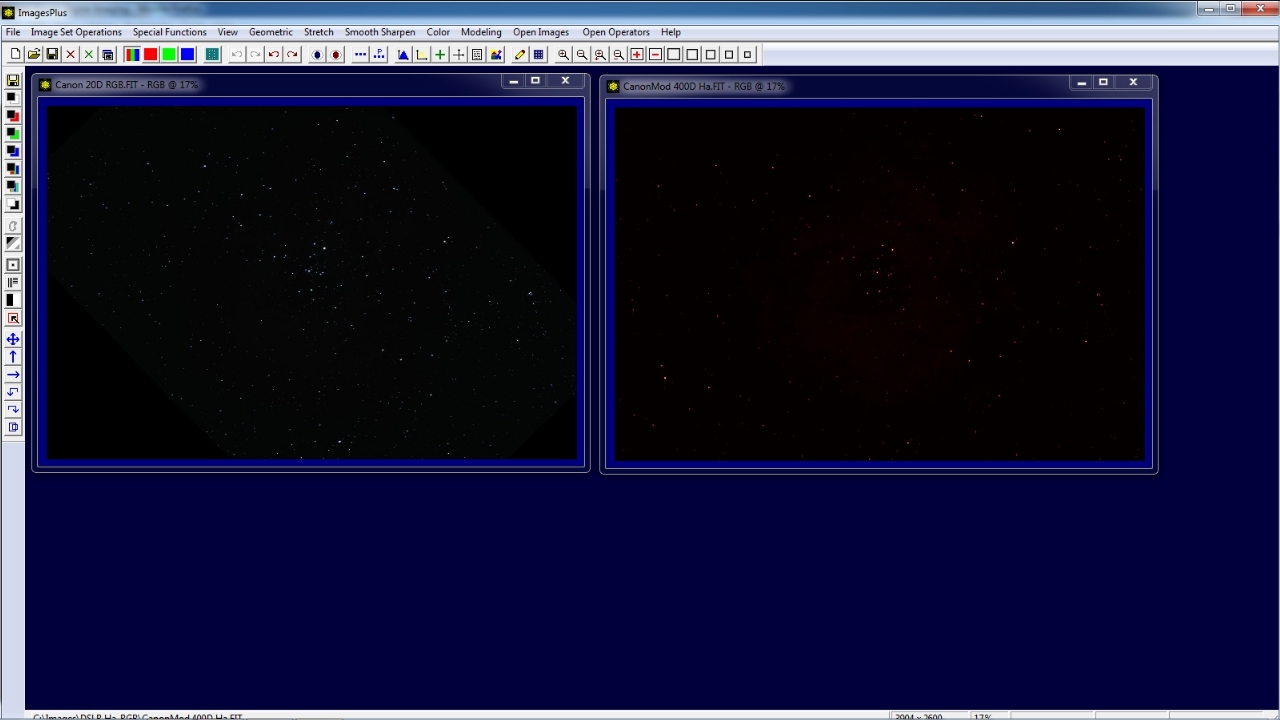Maximize the Canon 20D RGB.FIT image window
Viewport: 1280px width, 720px height.
click(x=536, y=81)
